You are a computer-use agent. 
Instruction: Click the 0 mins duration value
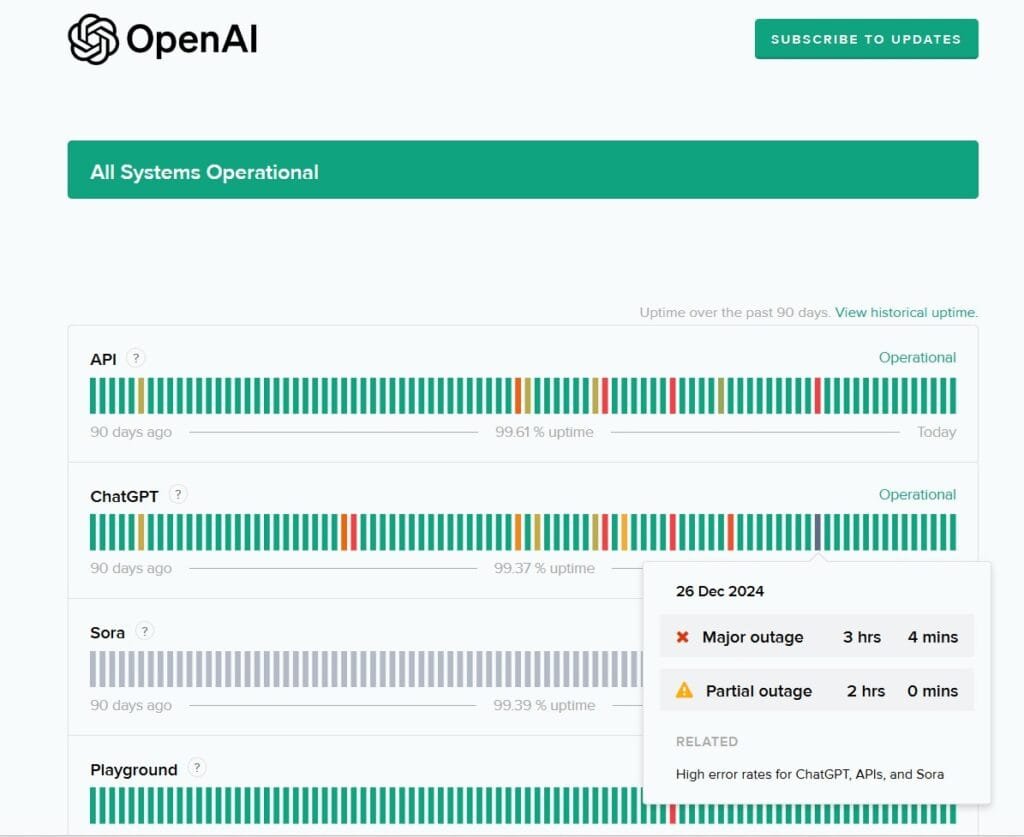click(x=933, y=691)
